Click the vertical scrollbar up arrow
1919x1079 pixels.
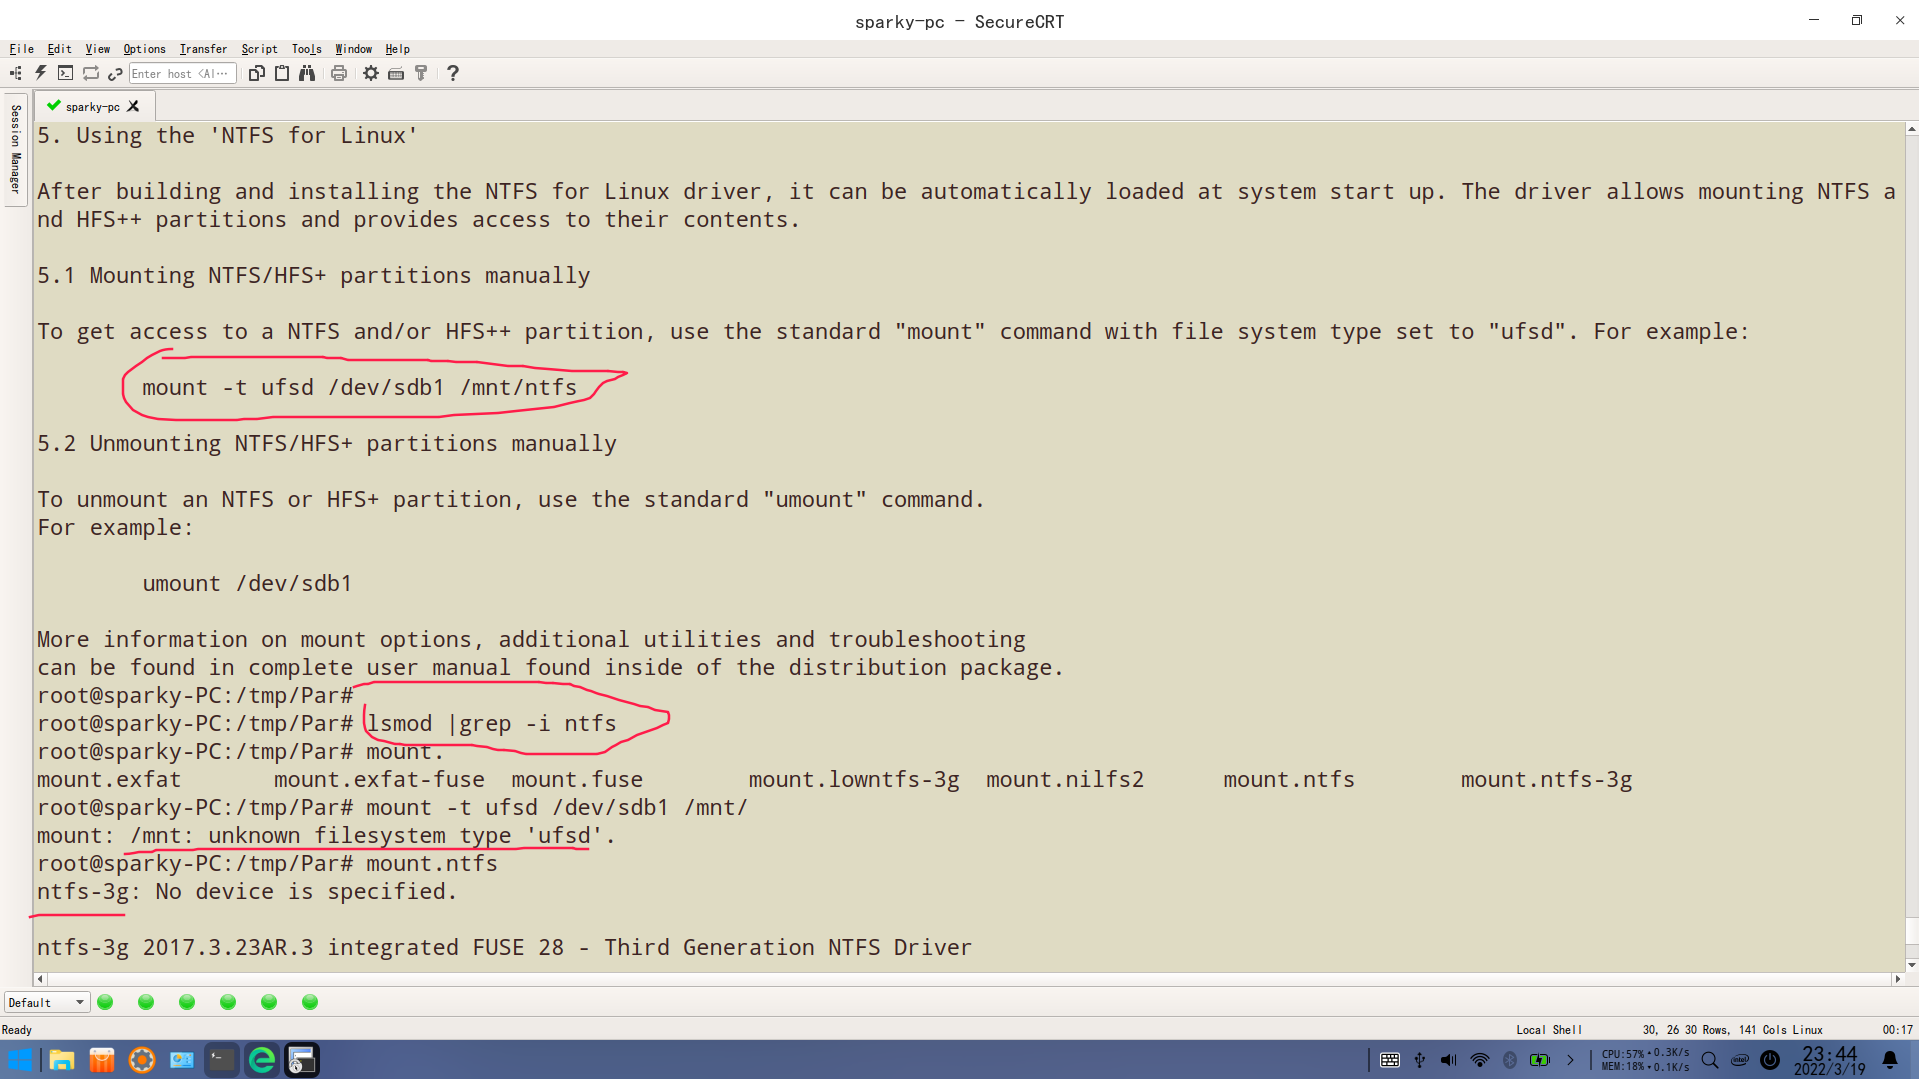[1911, 129]
